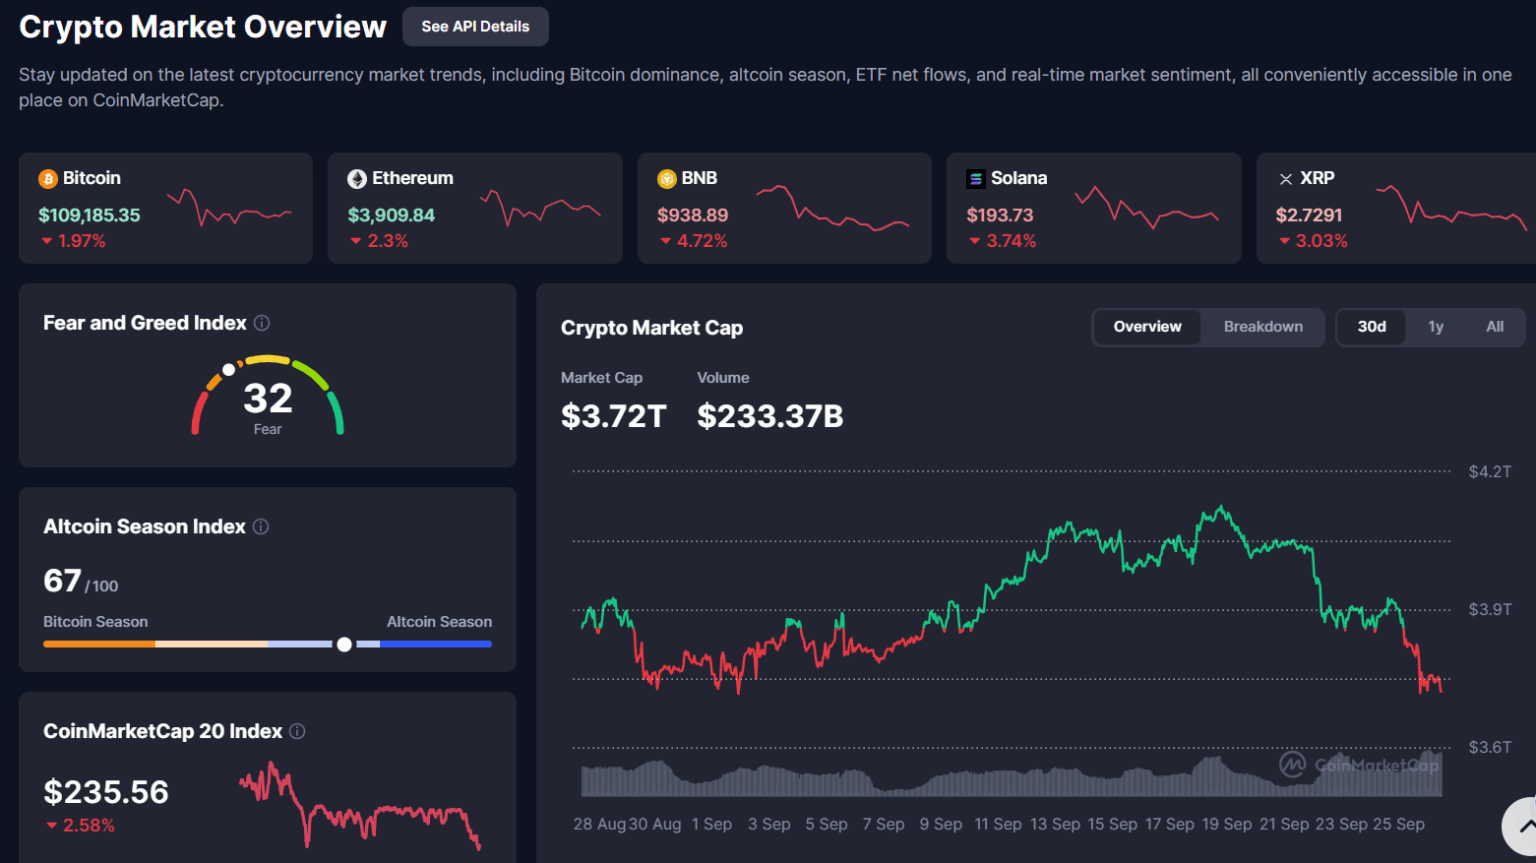The height and width of the screenshot is (863, 1536).
Task: Open the Fear and Greed Index info tooltip
Action: pyautogui.click(x=262, y=322)
